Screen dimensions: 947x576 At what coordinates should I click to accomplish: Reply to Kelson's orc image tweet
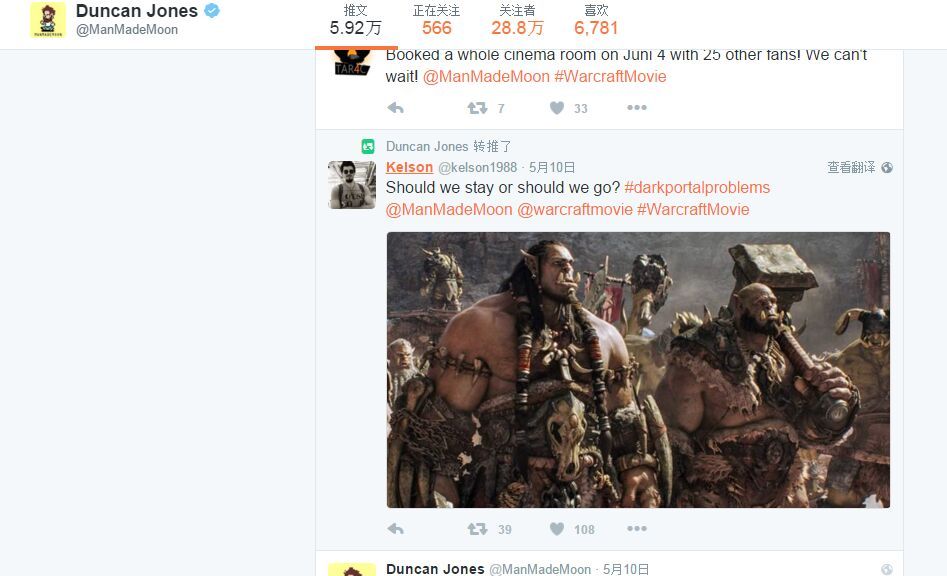point(396,529)
